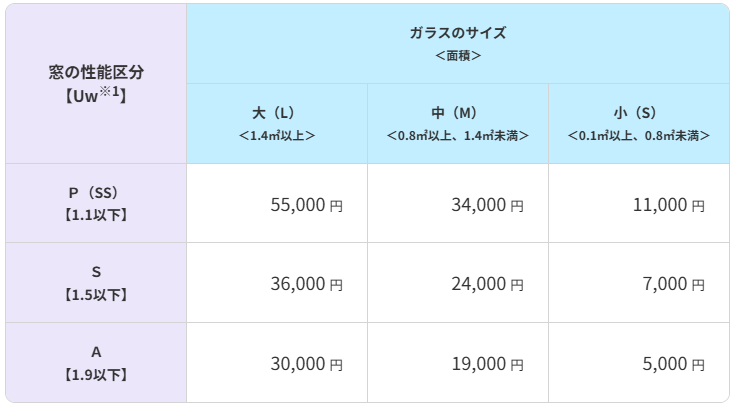Click the S【1.5以下】 row header
This screenshot has width=736, height=409.
click(x=96, y=282)
